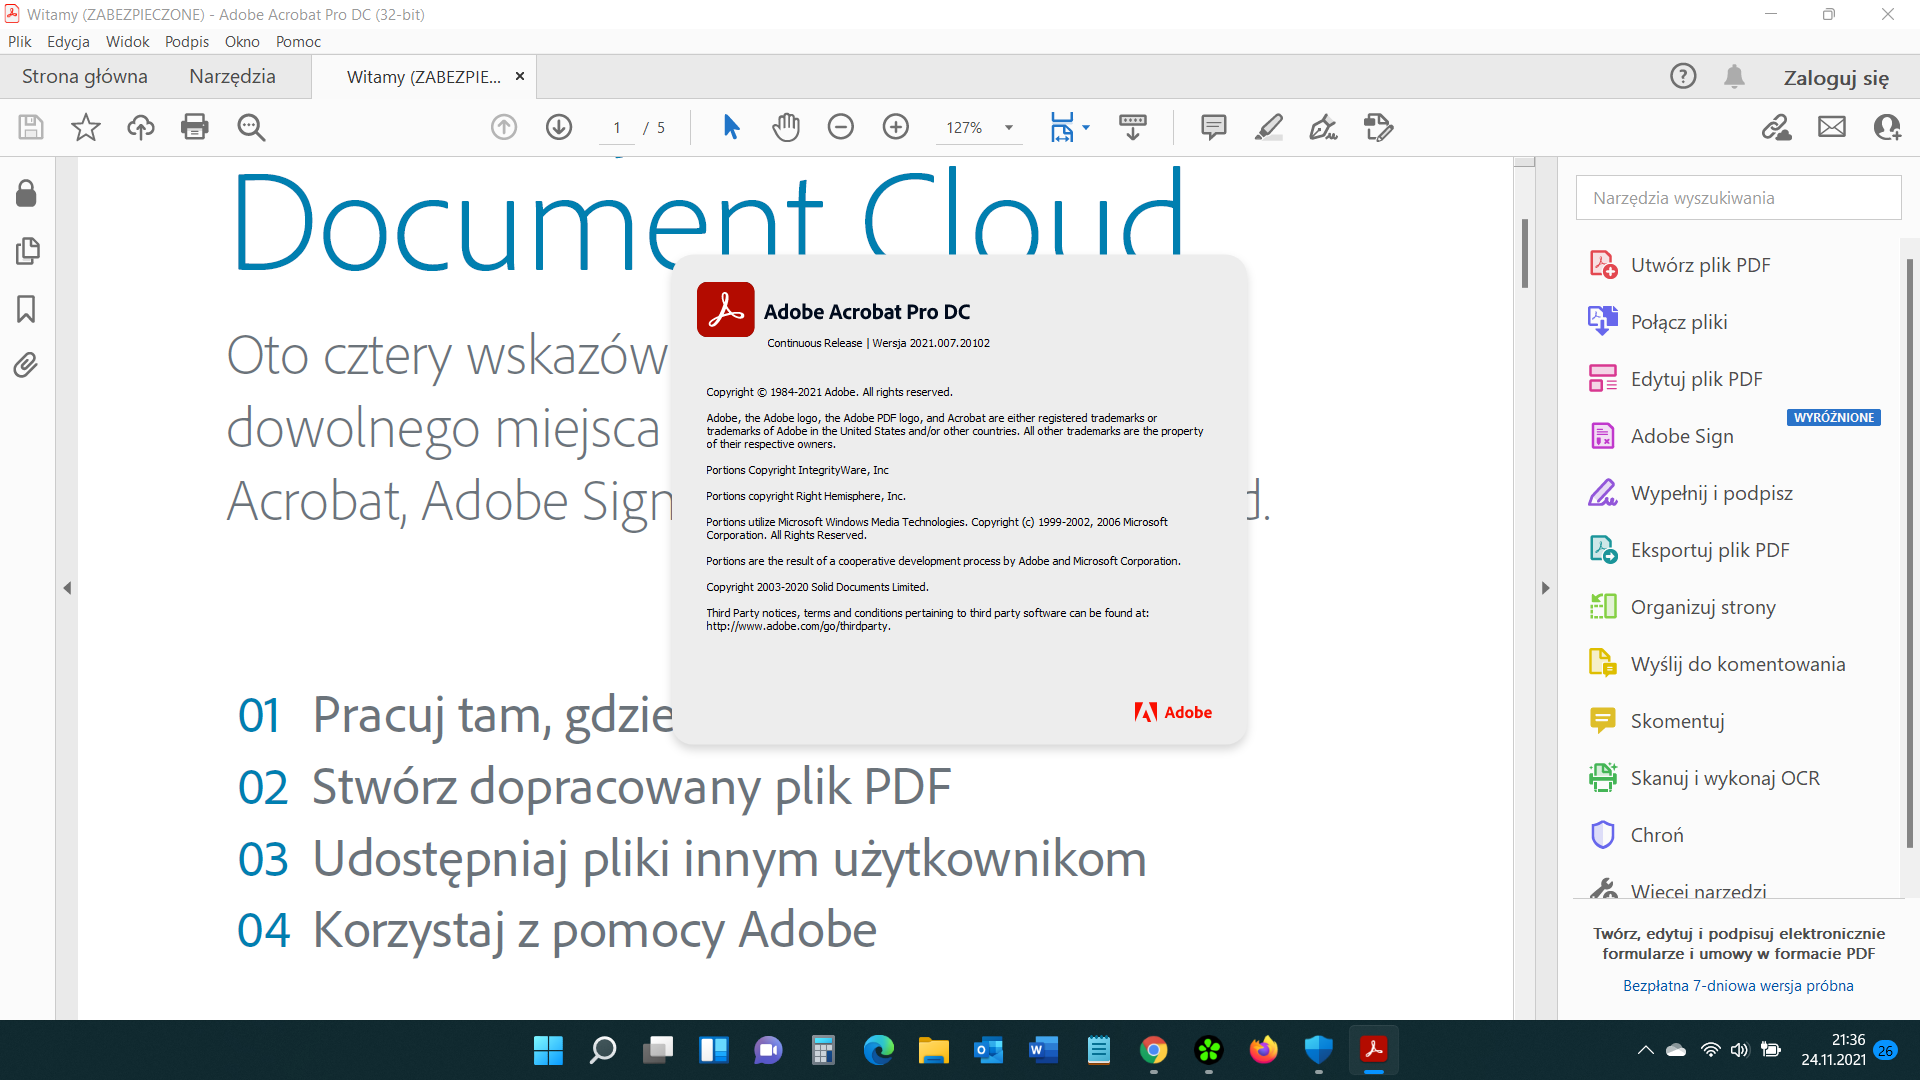Viewport: 1920px width, 1080px height.
Task: Click the share link icon
Action: coord(1776,127)
